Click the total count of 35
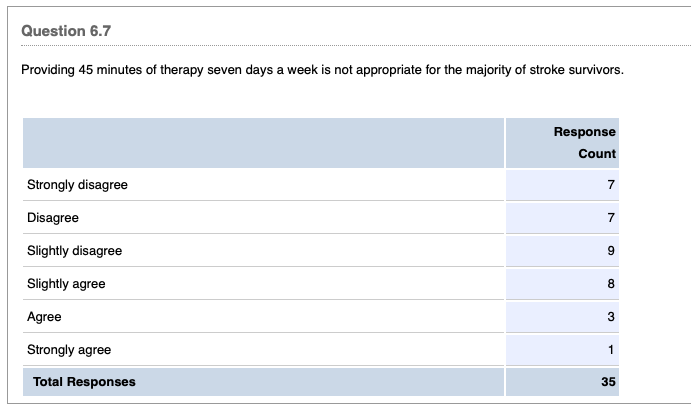The width and height of the screenshot is (691, 411). 609,382
